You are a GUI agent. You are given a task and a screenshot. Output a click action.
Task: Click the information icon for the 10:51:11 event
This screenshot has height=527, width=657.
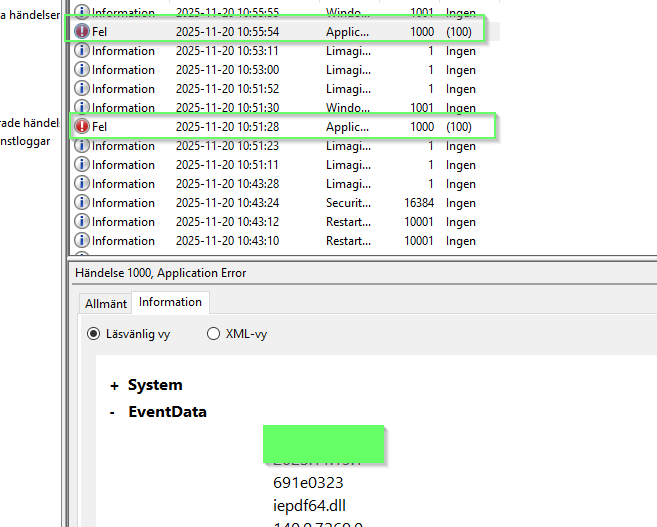pos(82,165)
